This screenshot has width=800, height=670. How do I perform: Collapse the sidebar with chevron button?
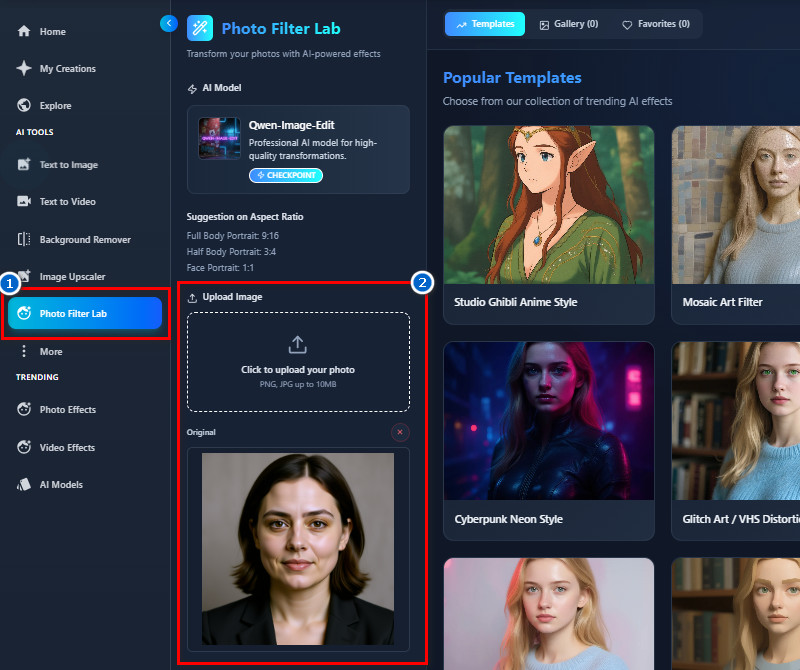pyautogui.click(x=168, y=23)
